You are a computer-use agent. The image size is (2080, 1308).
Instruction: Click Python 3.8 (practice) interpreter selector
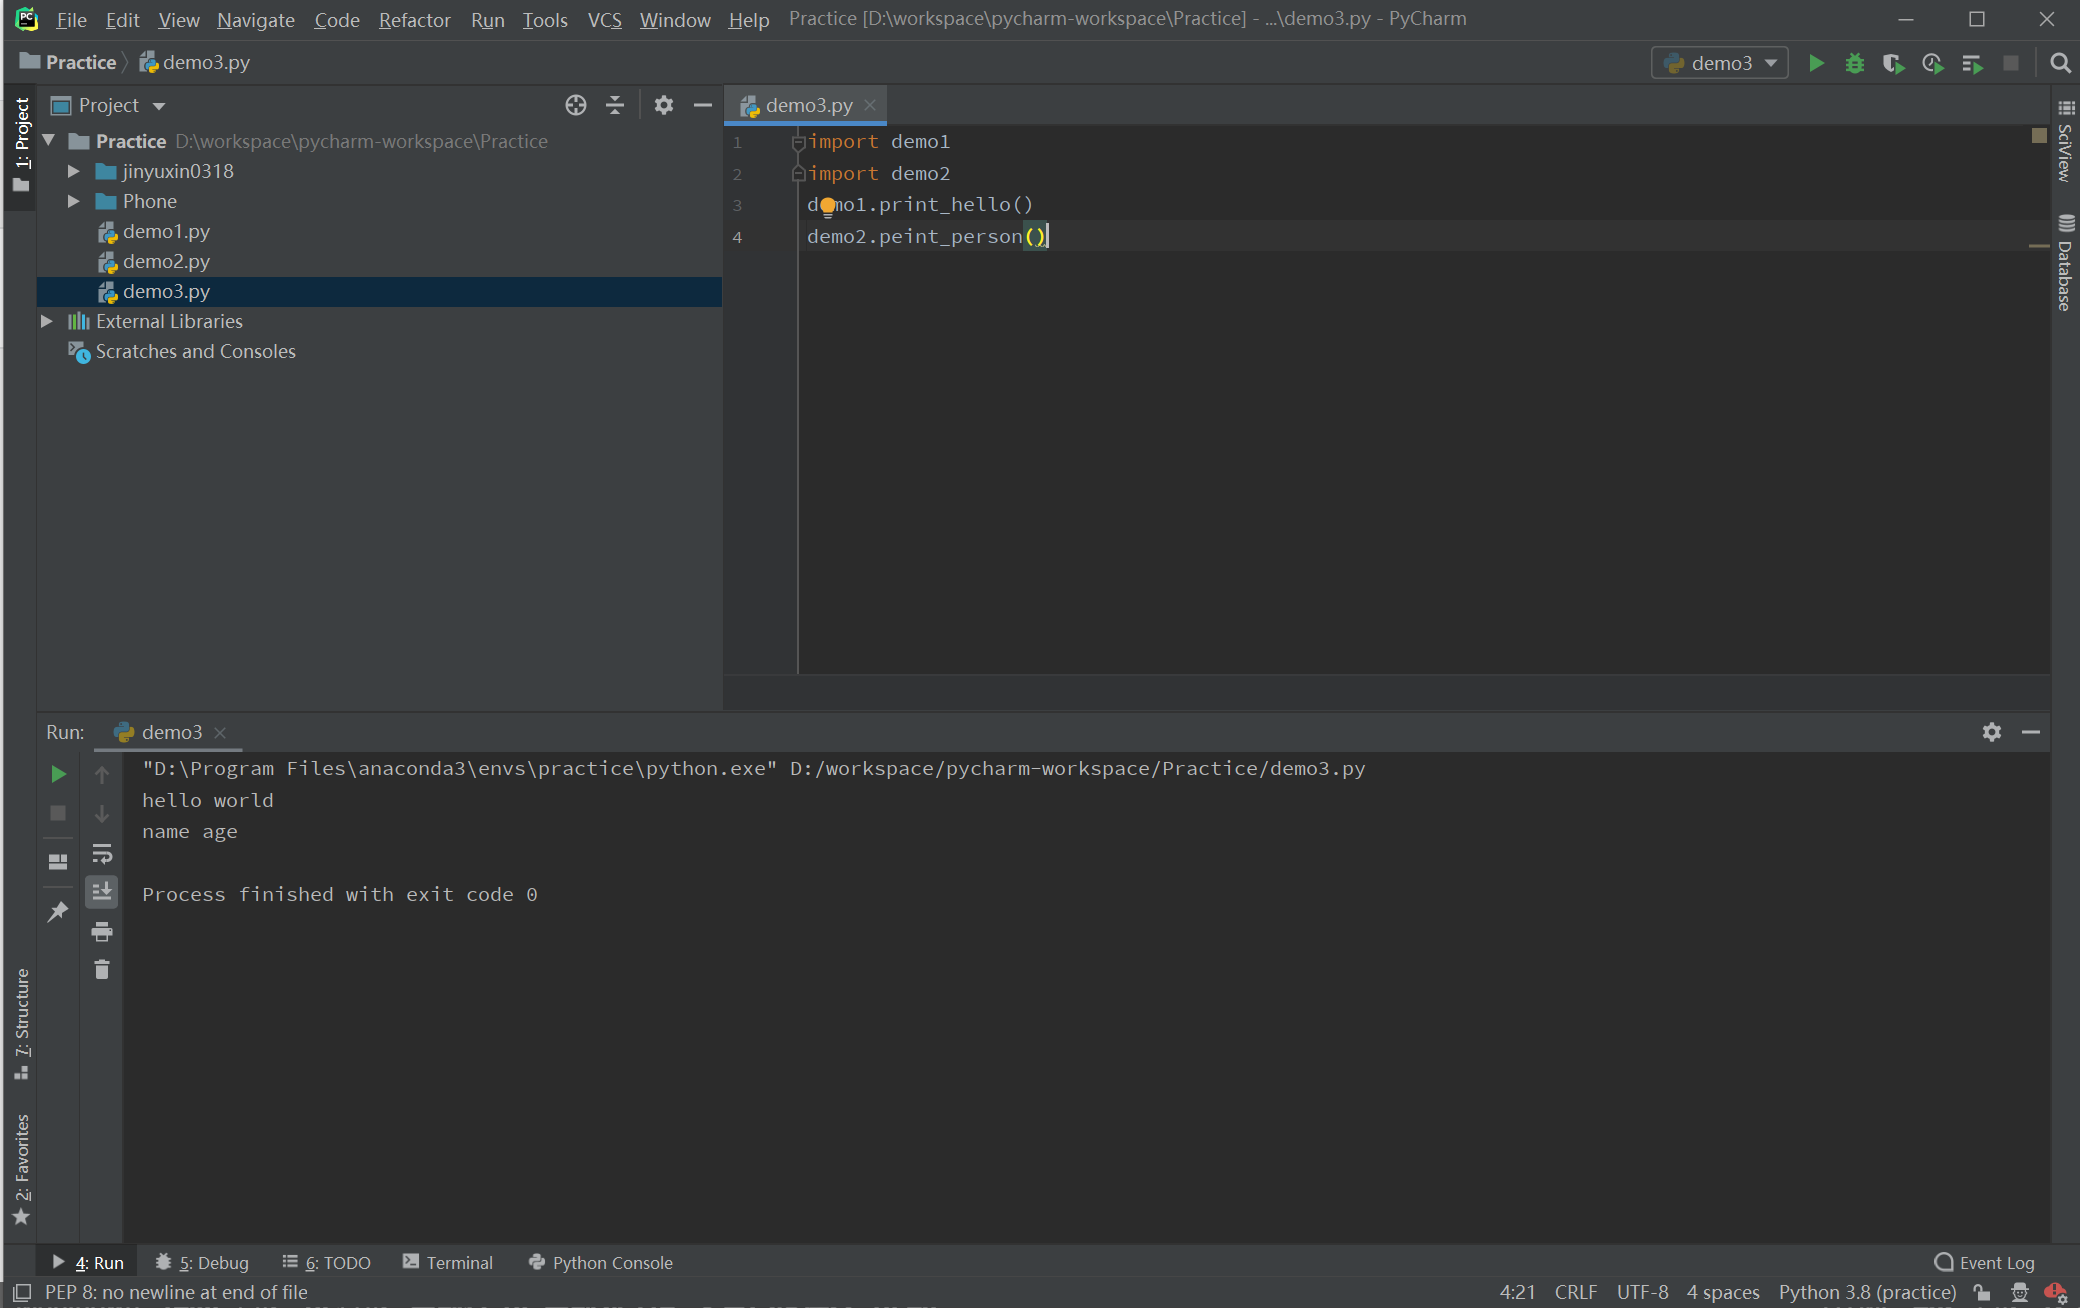point(1867,1292)
